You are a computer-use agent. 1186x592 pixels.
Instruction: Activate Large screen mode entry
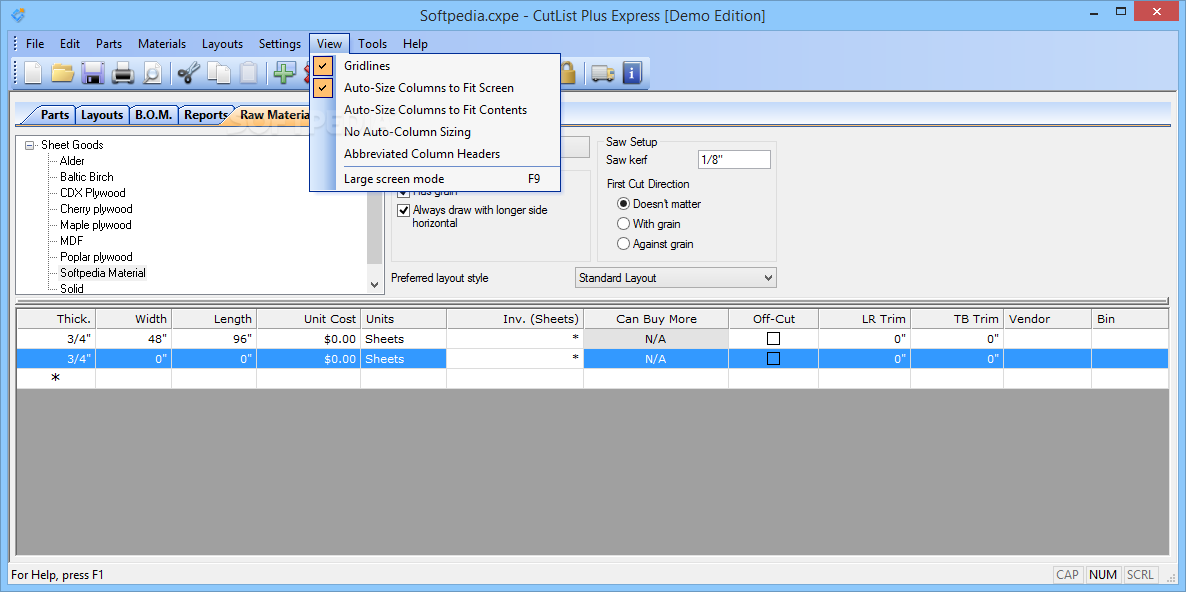435,179
